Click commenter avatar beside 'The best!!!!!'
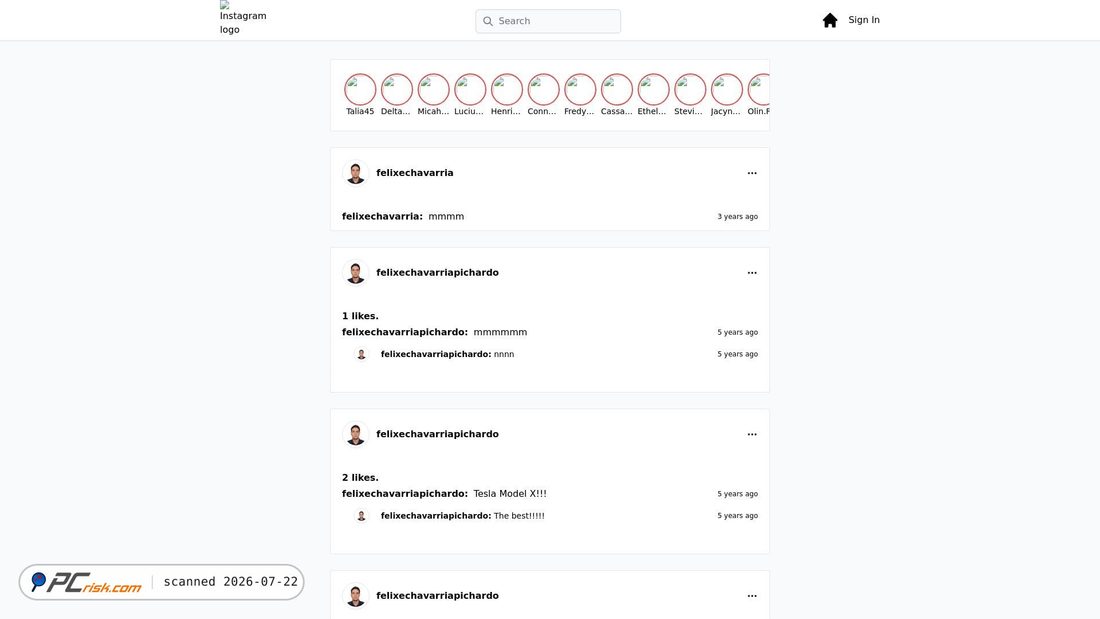Image resolution: width=1100 pixels, height=619 pixels. point(361,516)
